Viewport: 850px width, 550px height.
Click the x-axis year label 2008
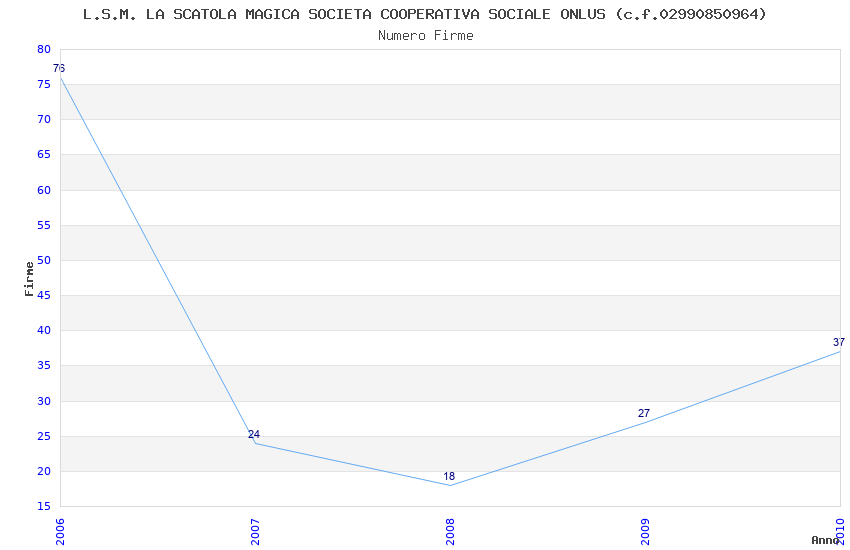point(450,532)
